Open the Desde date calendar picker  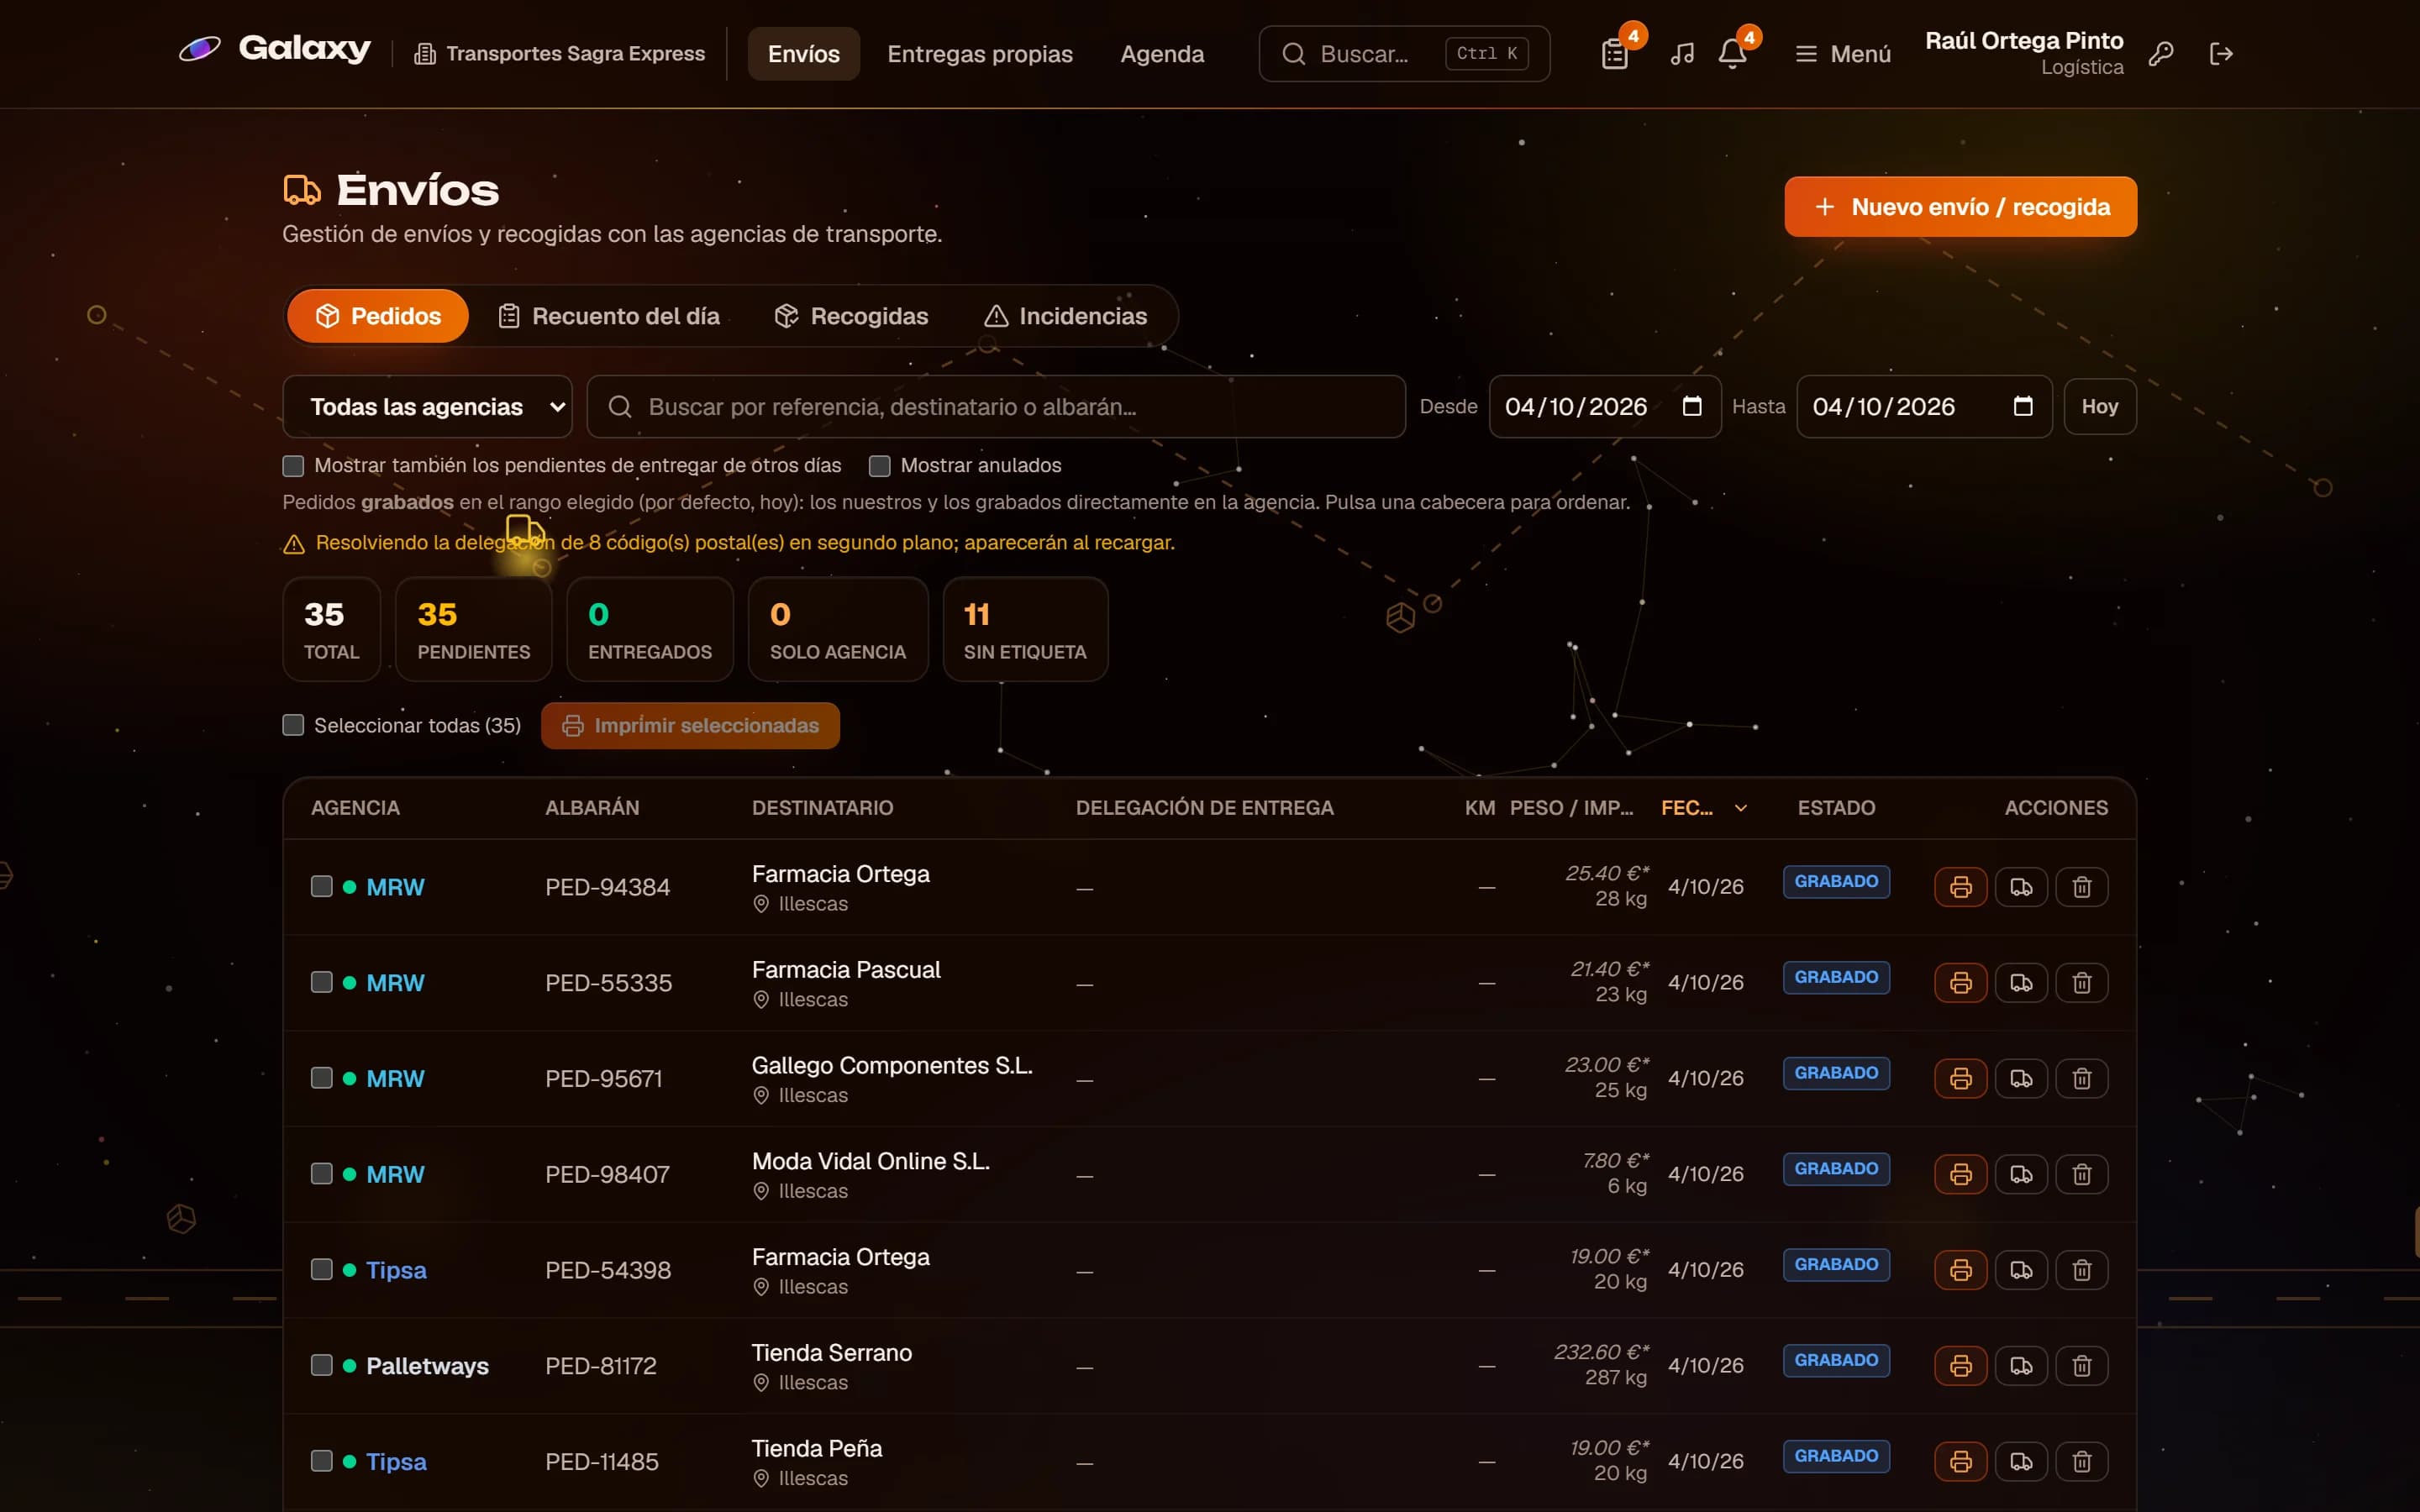(x=1692, y=406)
